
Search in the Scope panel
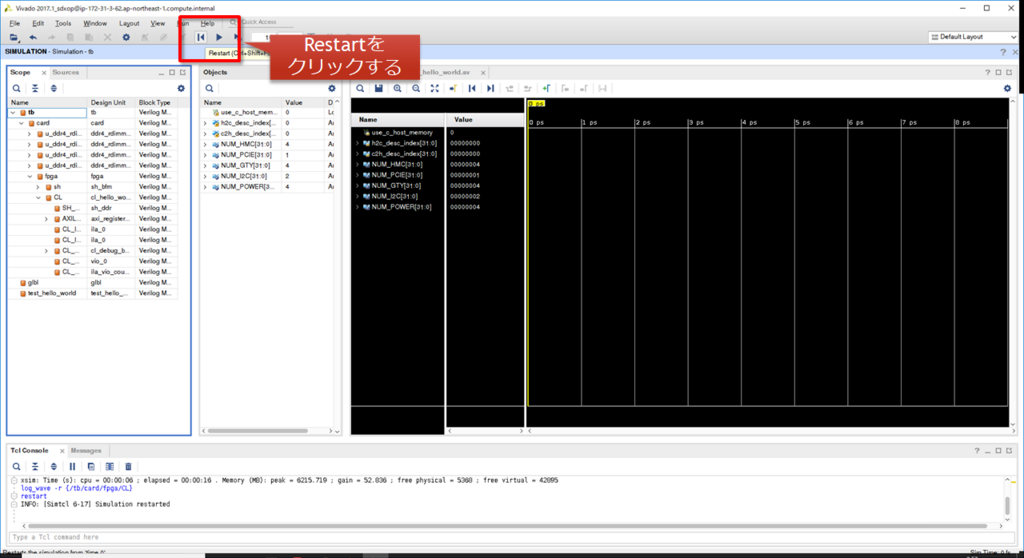pos(16,88)
